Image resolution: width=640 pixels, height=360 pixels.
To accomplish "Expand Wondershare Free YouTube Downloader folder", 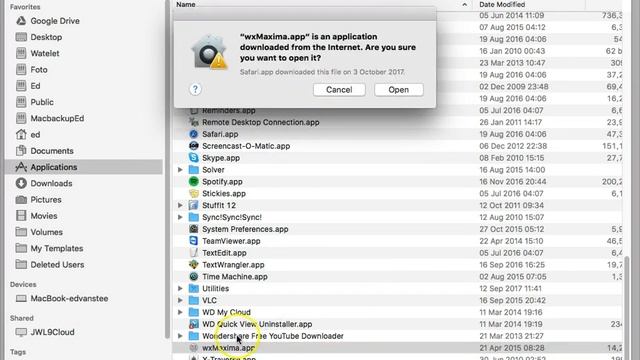I will pyautogui.click(x=180, y=336).
